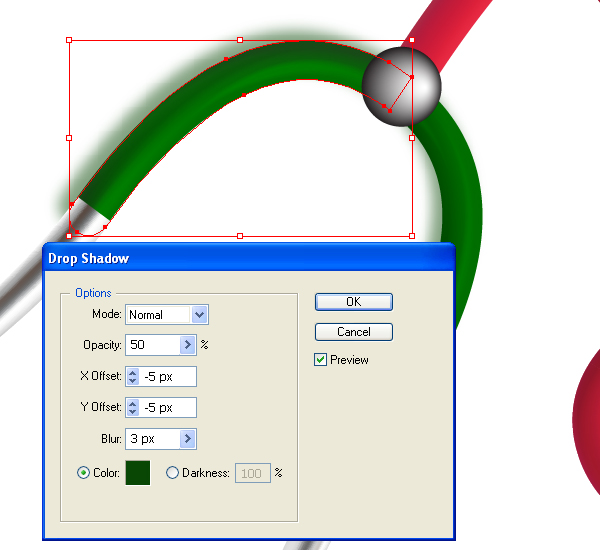Select the Color radio button

[x=83, y=473]
